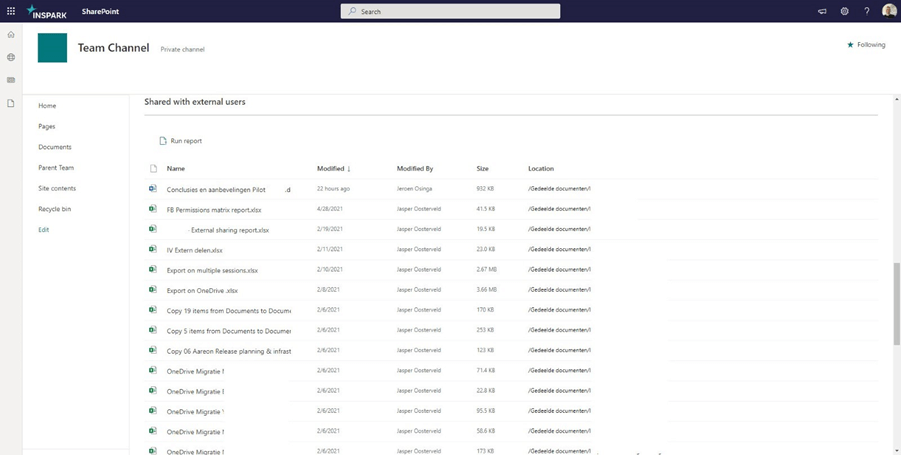Open SharePoint home link in header
Viewport: 901px width, 455px height.
point(101,11)
